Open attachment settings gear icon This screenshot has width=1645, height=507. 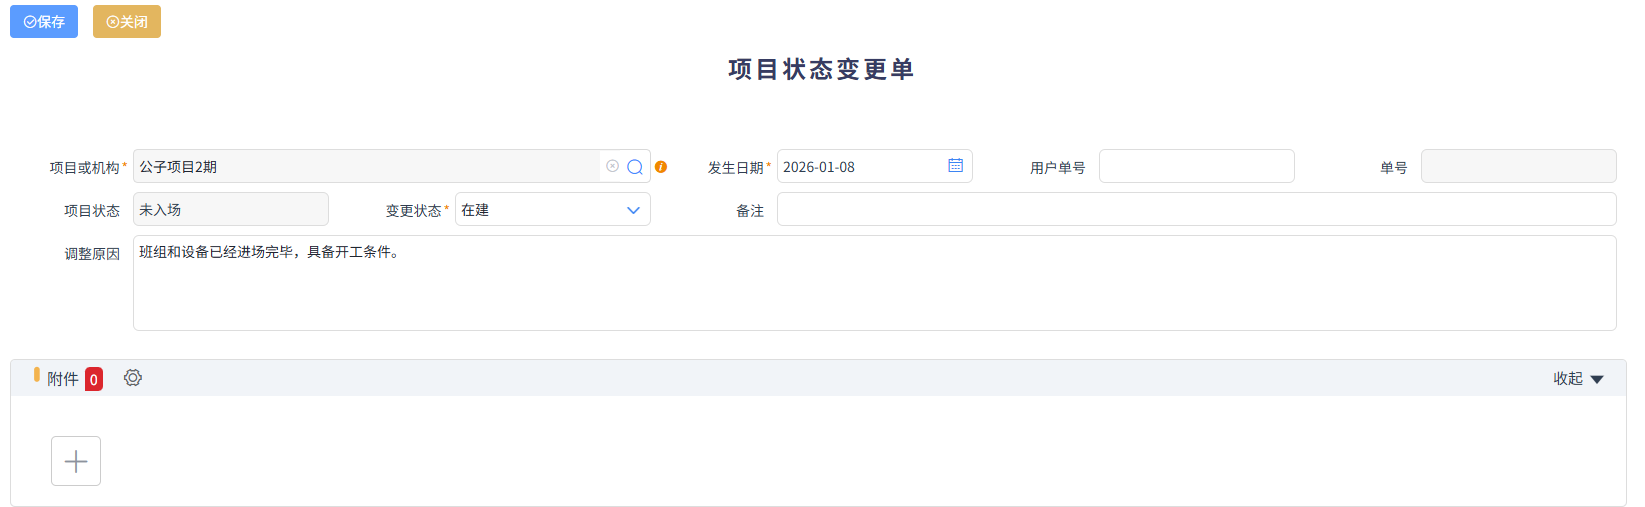point(133,378)
